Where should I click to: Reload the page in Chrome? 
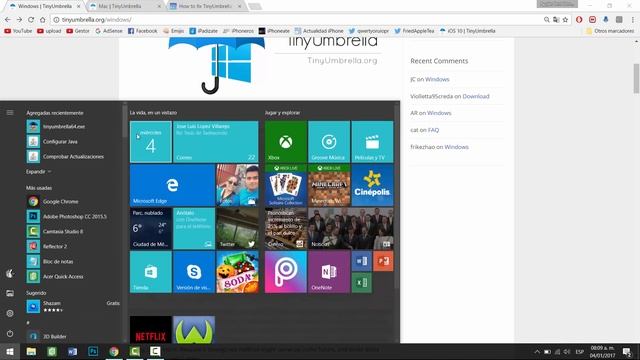click(x=31, y=20)
